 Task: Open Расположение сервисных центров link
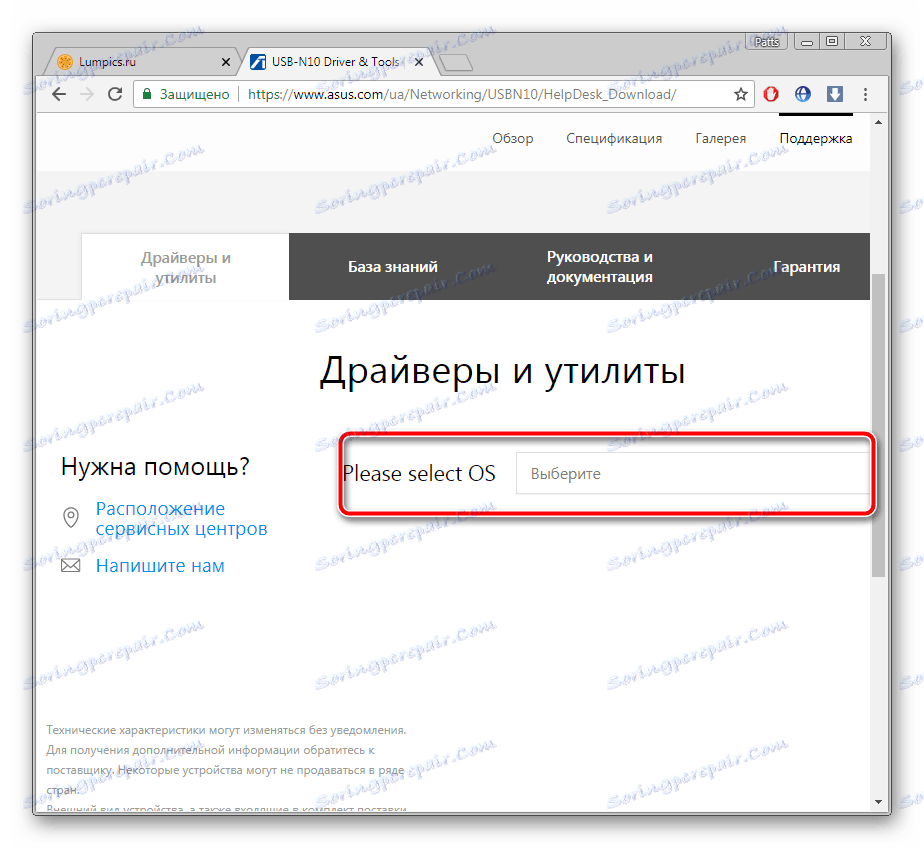click(182, 519)
